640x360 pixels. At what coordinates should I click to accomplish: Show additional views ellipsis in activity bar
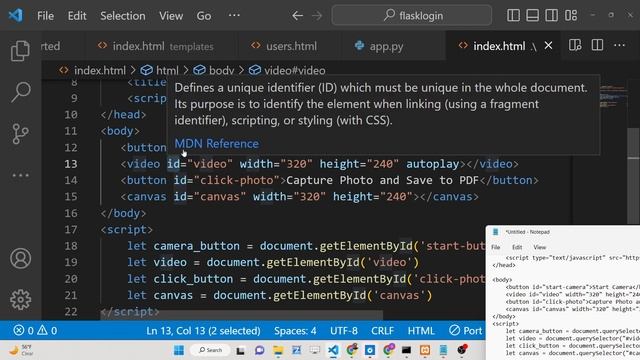[20, 176]
